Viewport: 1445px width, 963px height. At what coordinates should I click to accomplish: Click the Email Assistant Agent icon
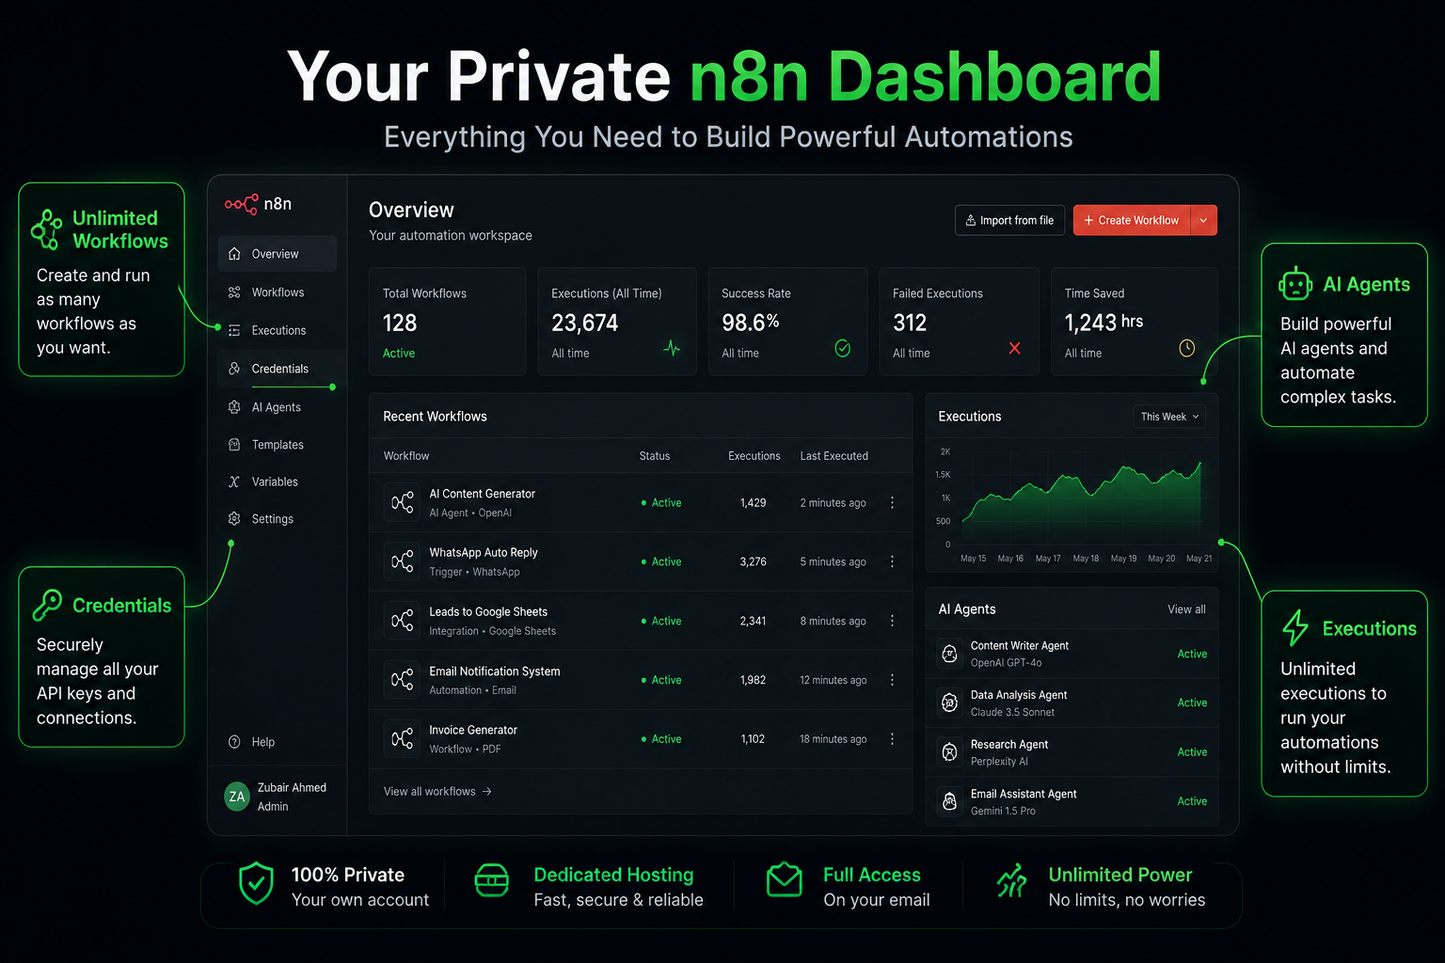[x=949, y=801]
